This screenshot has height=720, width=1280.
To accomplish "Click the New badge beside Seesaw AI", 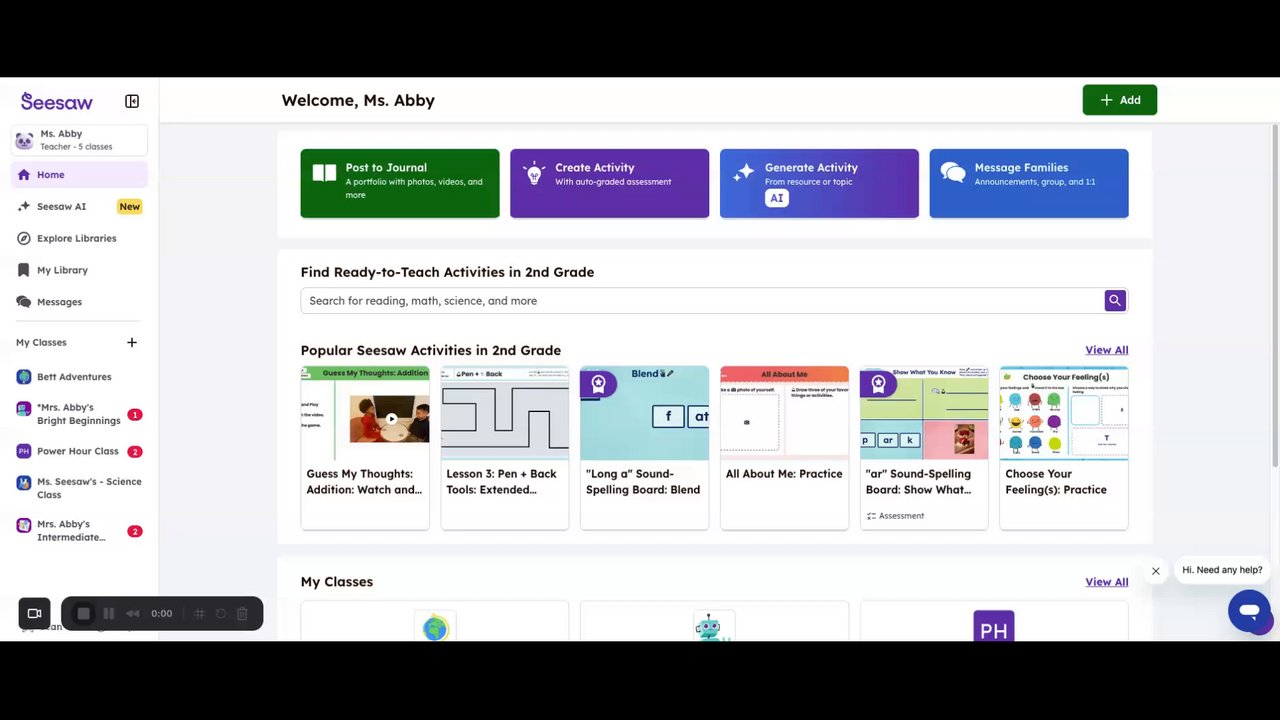I will (130, 207).
